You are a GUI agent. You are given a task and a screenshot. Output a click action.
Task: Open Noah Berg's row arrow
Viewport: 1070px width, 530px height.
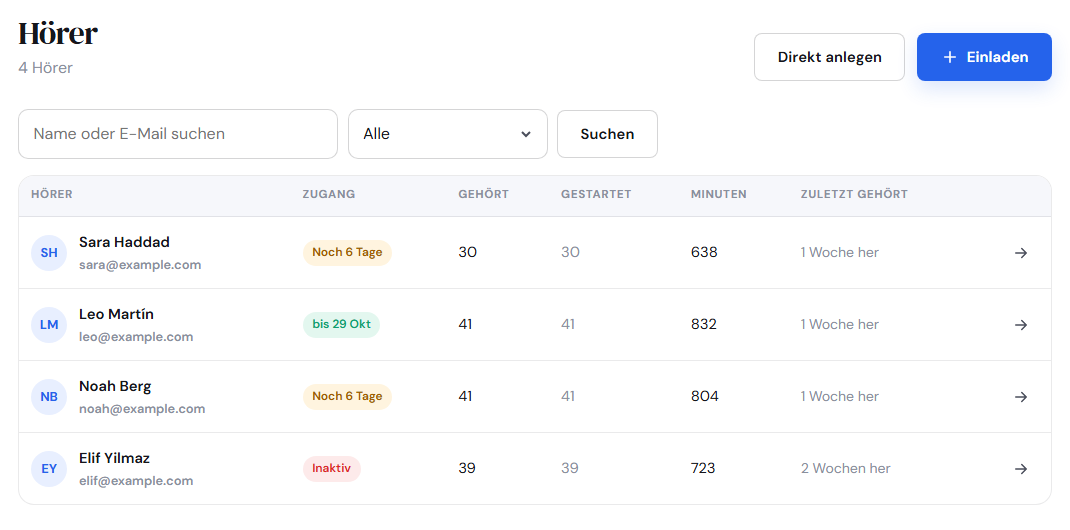pyautogui.click(x=1021, y=397)
